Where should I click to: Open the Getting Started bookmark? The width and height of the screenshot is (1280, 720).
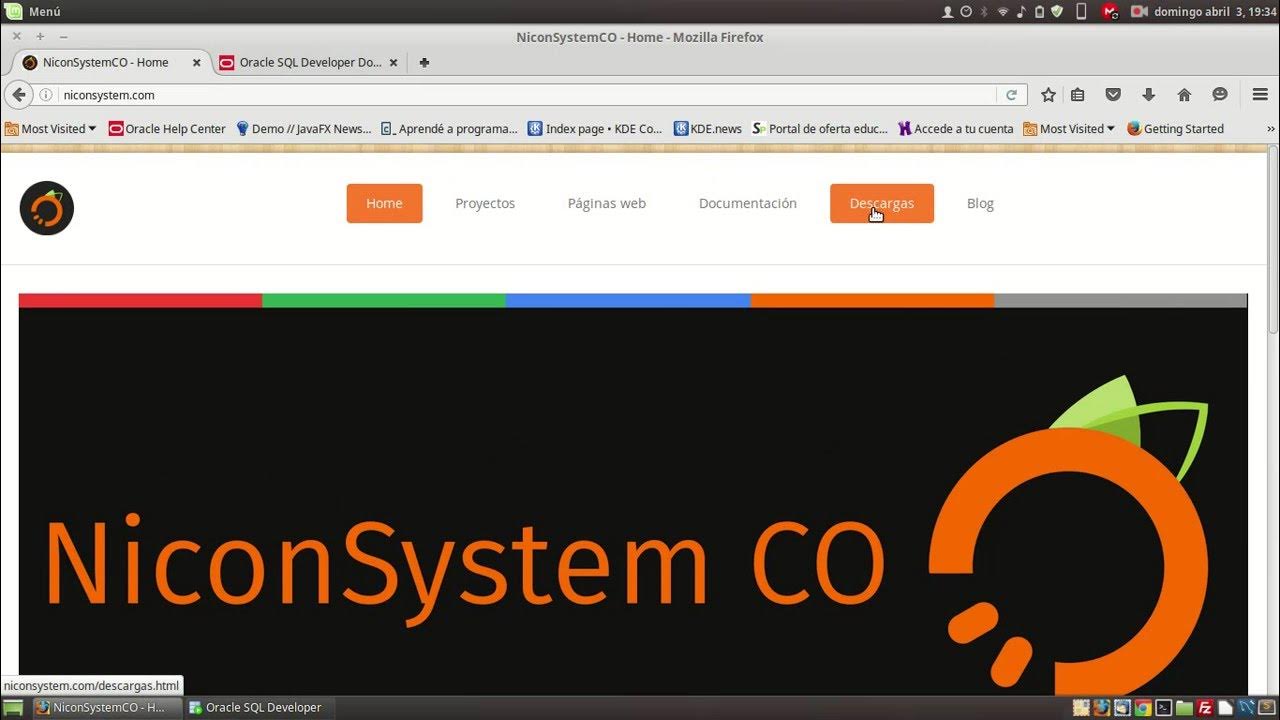pyautogui.click(x=1175, y=129)
